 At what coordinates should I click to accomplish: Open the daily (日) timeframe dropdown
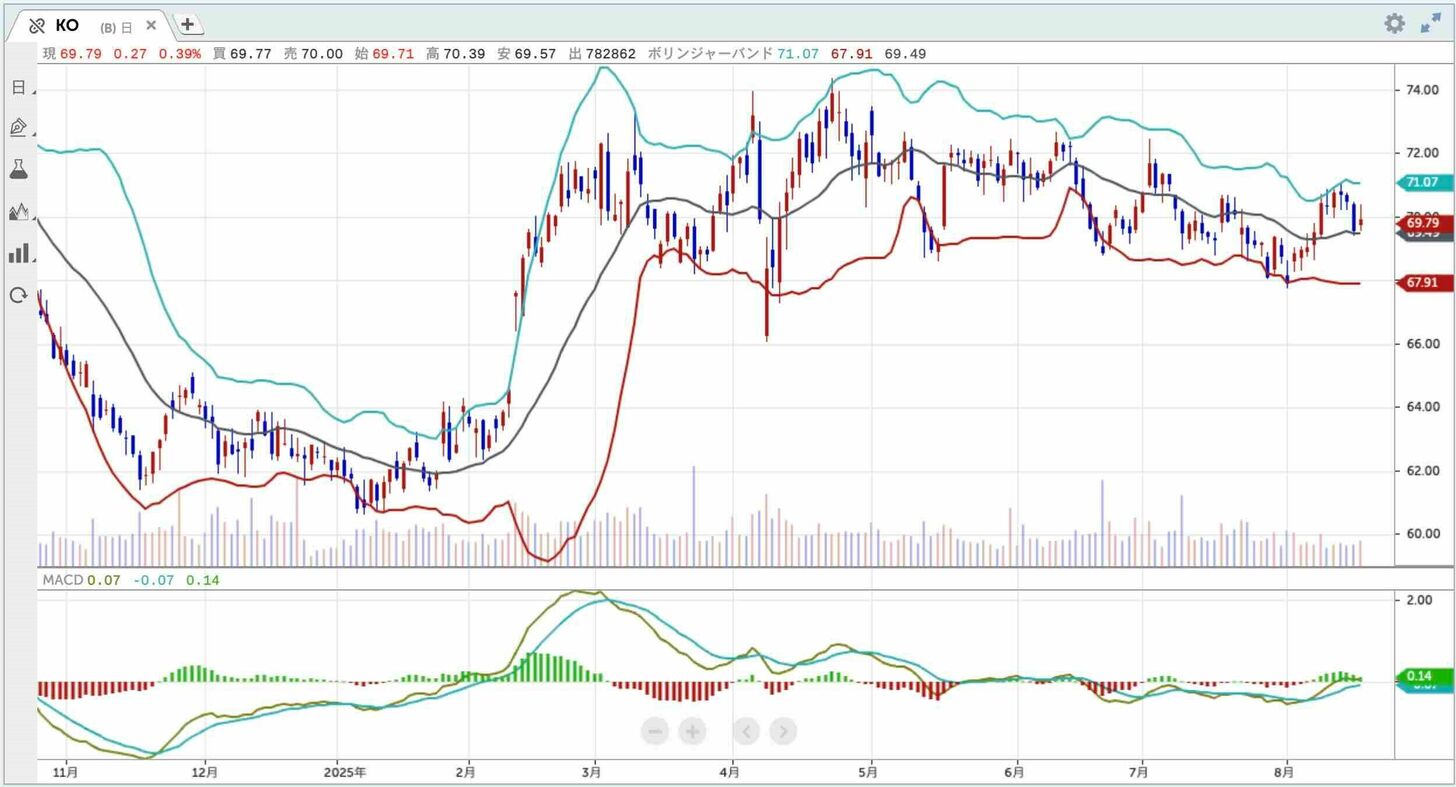click(19, 87)
